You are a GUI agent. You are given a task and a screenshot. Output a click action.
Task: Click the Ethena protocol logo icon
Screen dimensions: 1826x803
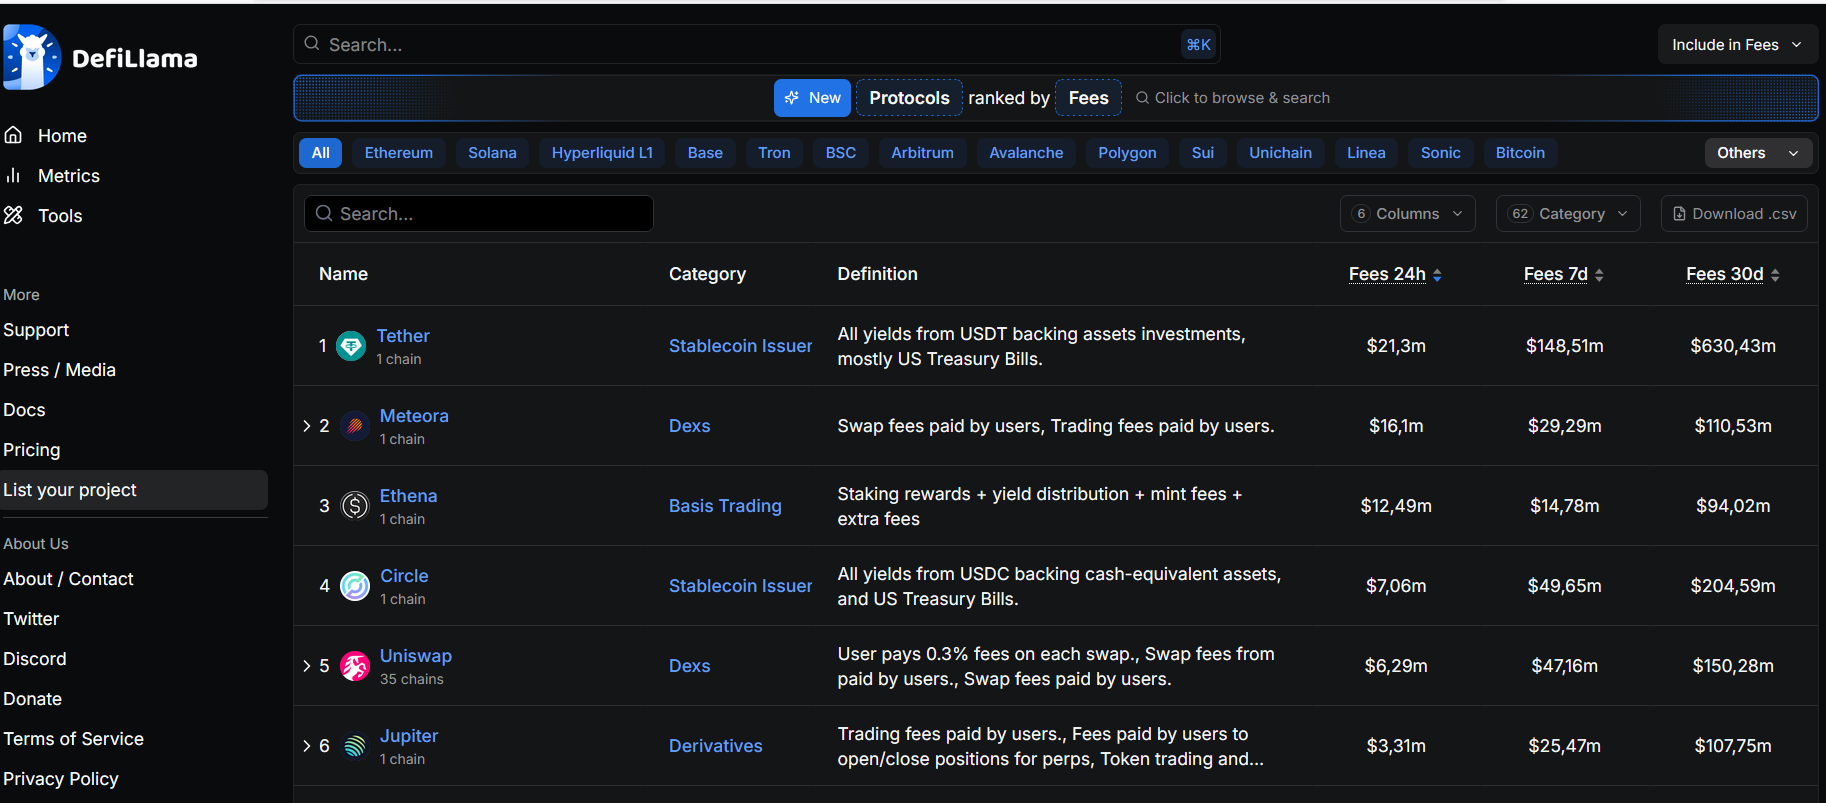click(355, 506)
